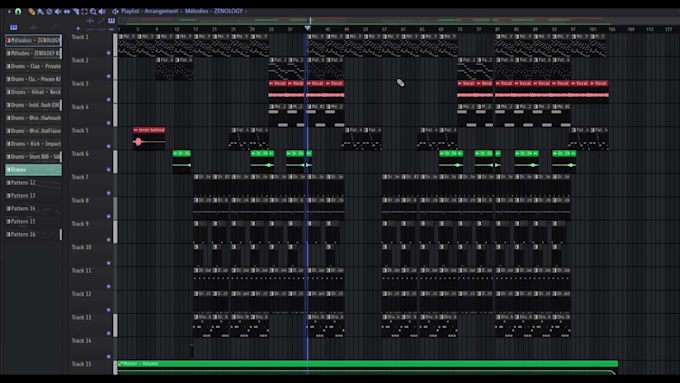Click the Track 15 header label

coord(82,364)
